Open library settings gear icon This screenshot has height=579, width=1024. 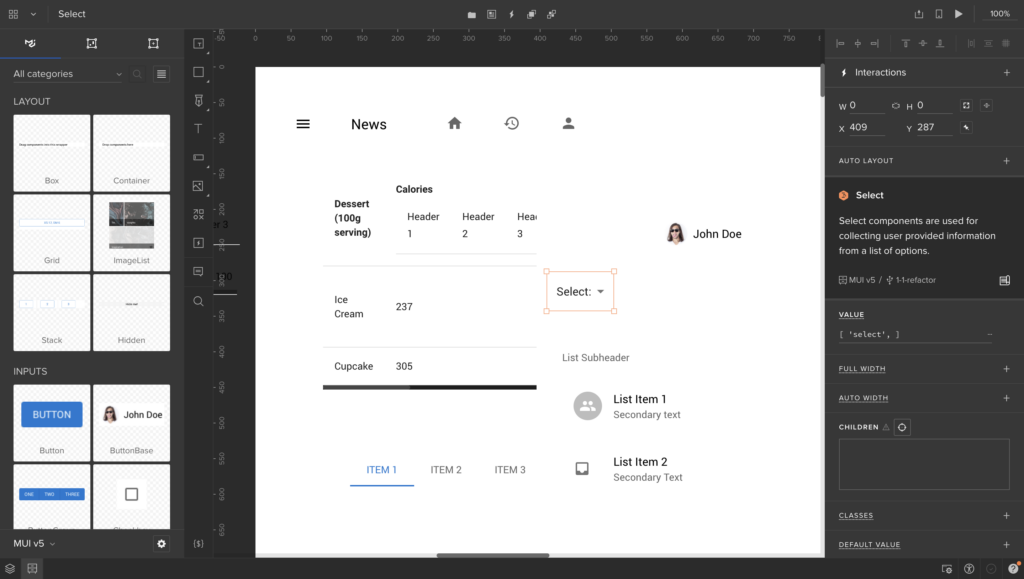161,543
